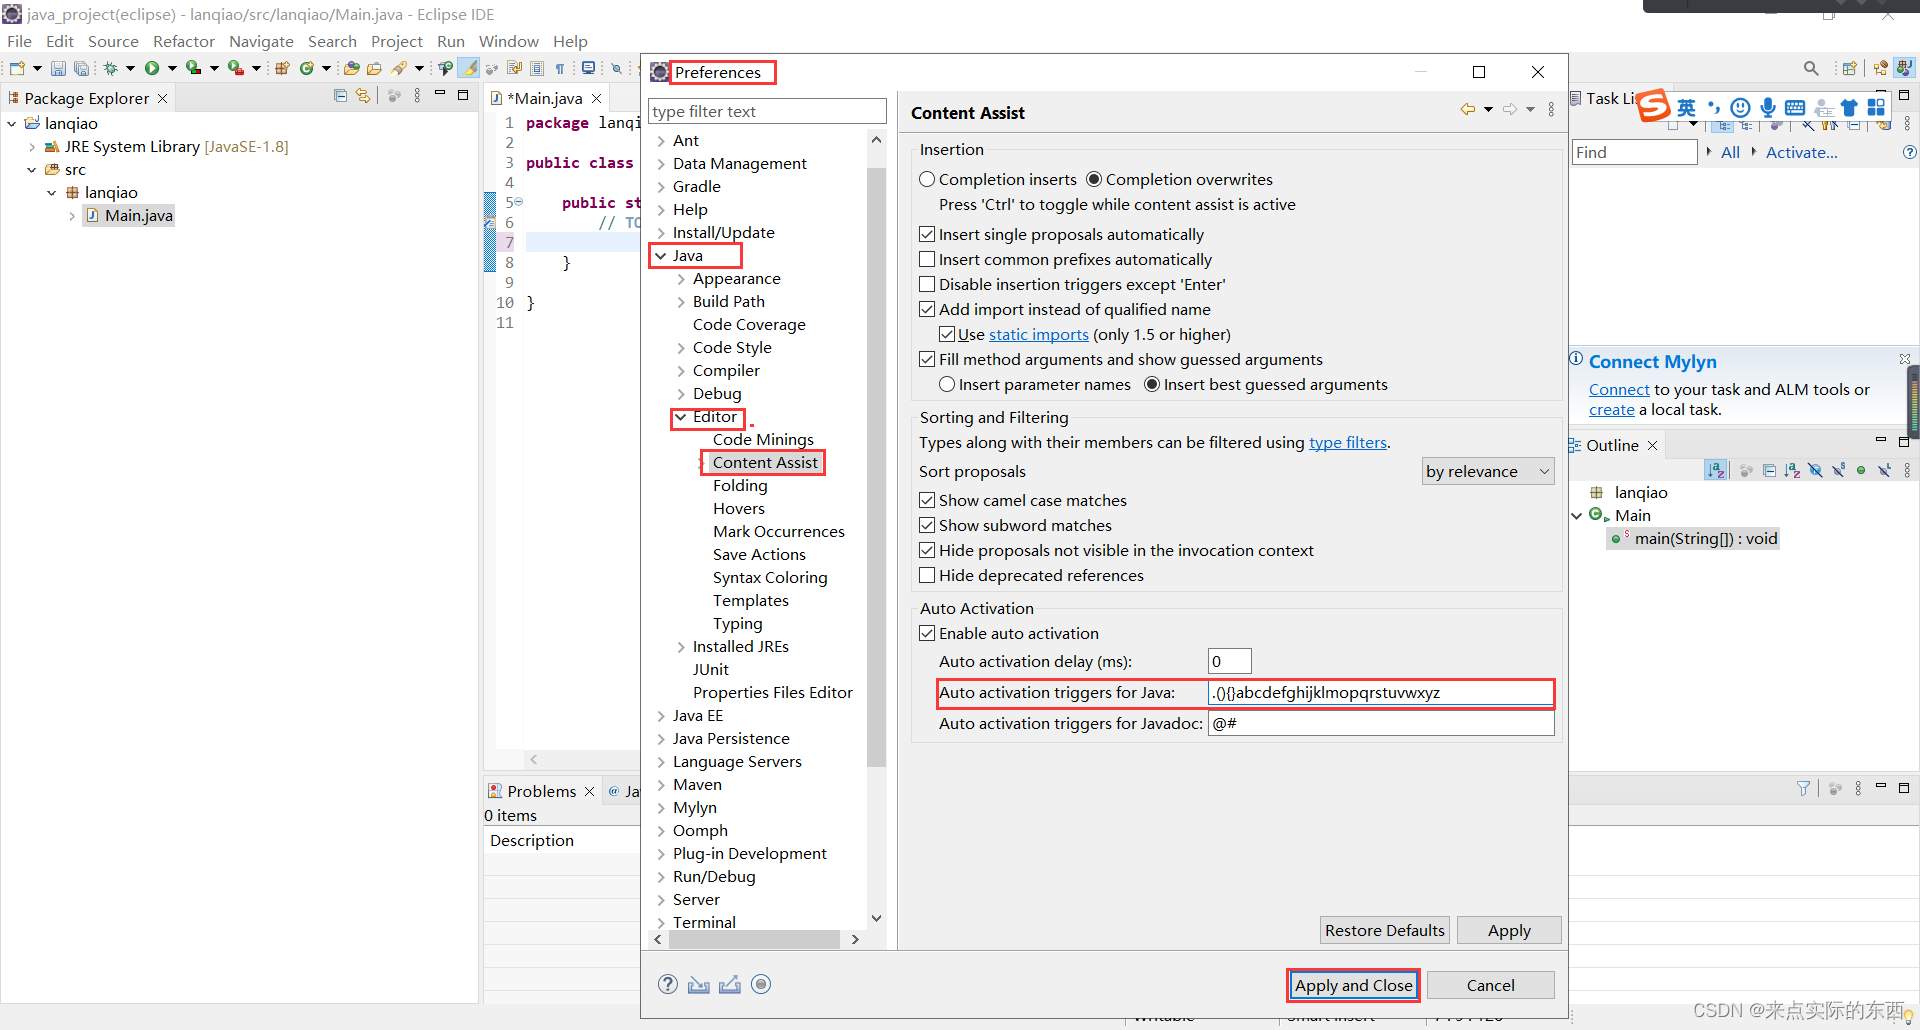The width and height of the screenshot is (1920, 1030).
Task: Click the Open Type icon in the toolbar
Action: (351, 68)
